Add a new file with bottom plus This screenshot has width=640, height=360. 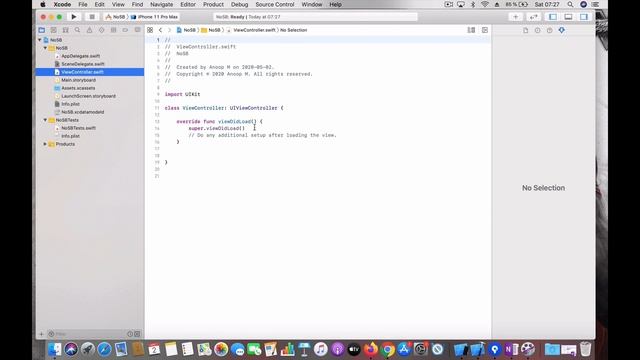click(41, 334)
